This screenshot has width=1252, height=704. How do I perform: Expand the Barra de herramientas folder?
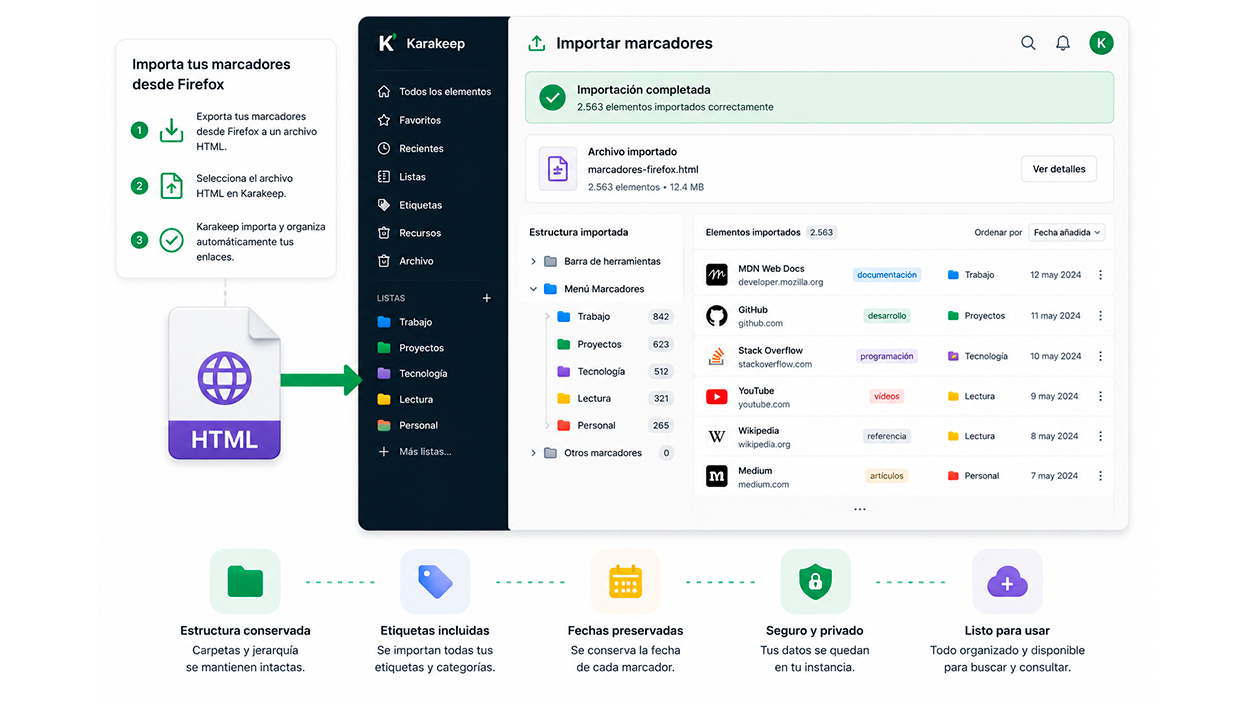coord(533,261)
